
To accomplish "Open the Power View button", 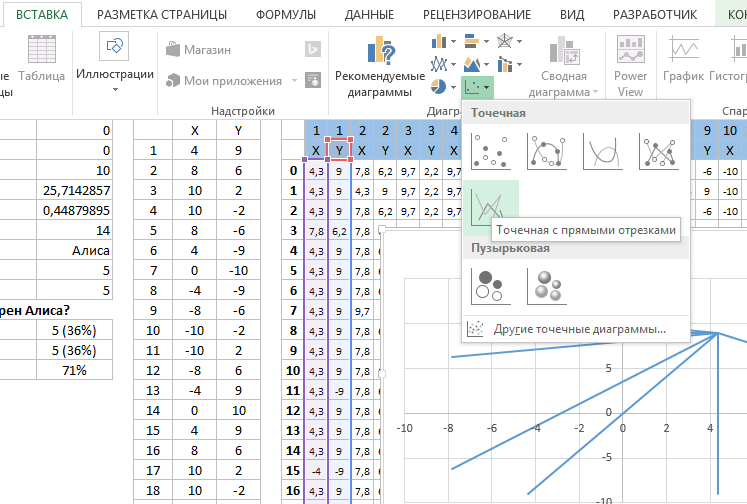I will 630,68.
